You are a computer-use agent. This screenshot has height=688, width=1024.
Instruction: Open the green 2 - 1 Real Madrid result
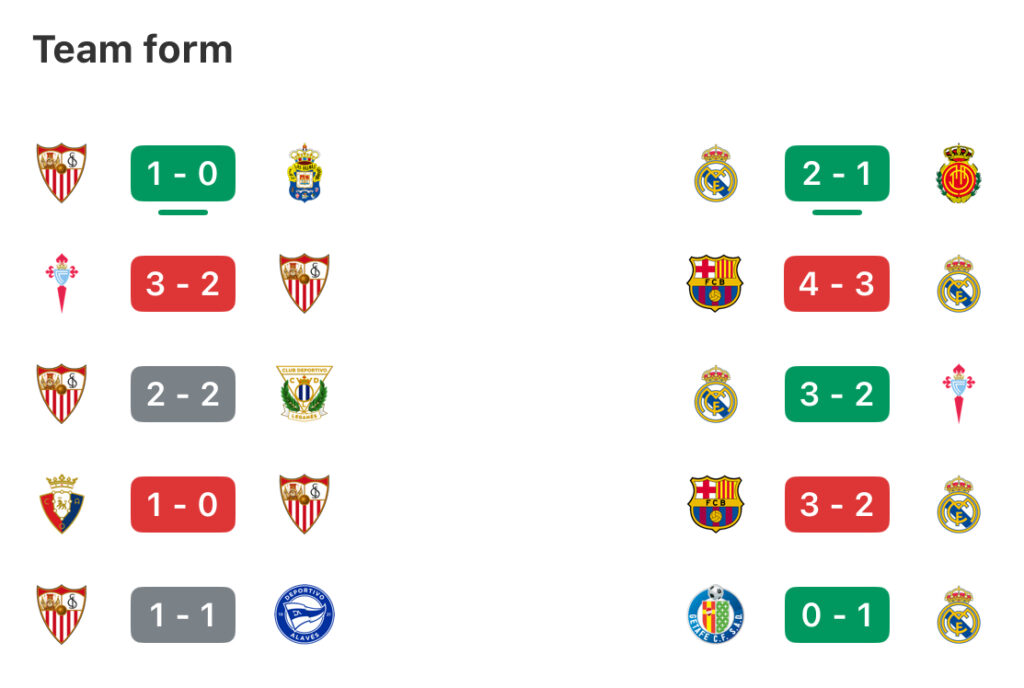837,173
